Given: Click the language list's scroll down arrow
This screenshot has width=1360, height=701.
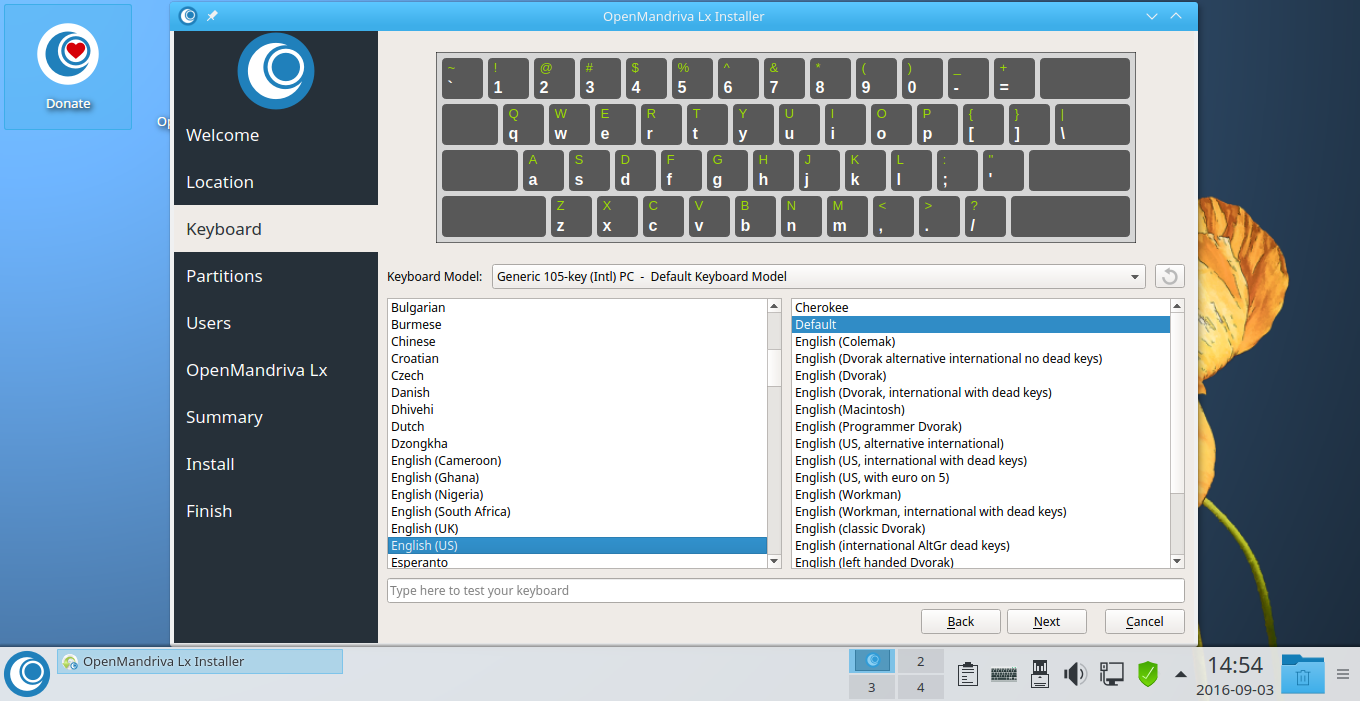Looking at the screenshot, I should 774,561.
